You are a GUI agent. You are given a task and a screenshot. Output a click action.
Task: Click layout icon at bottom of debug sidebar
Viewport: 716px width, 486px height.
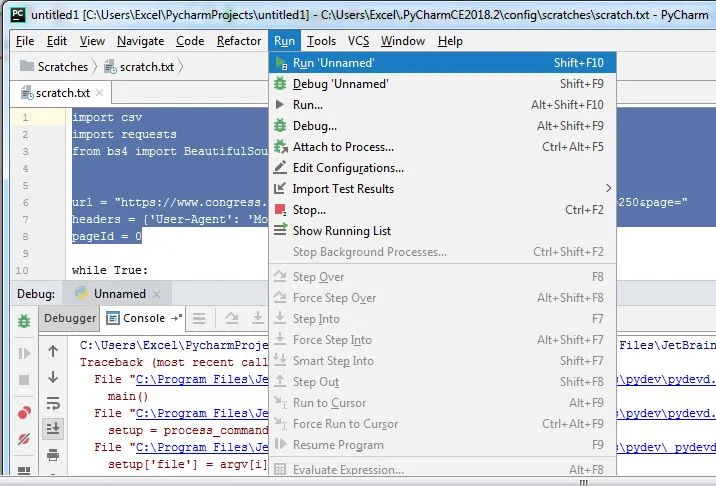point(24,470)
